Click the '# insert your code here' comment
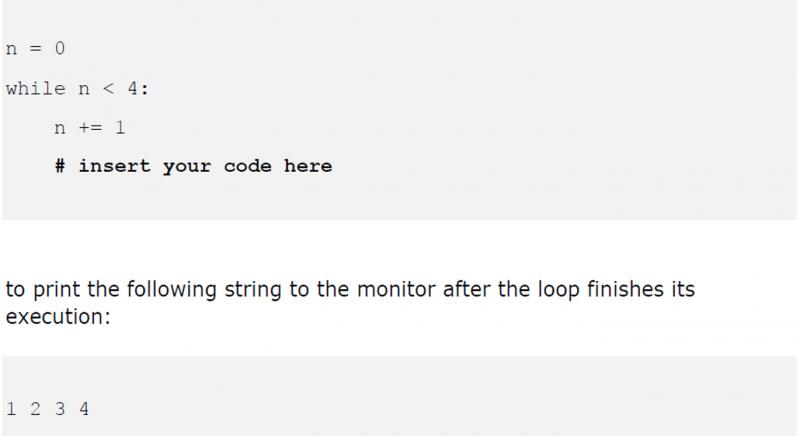The height and width of the screenshot is (436, 800). click(193, 166)
